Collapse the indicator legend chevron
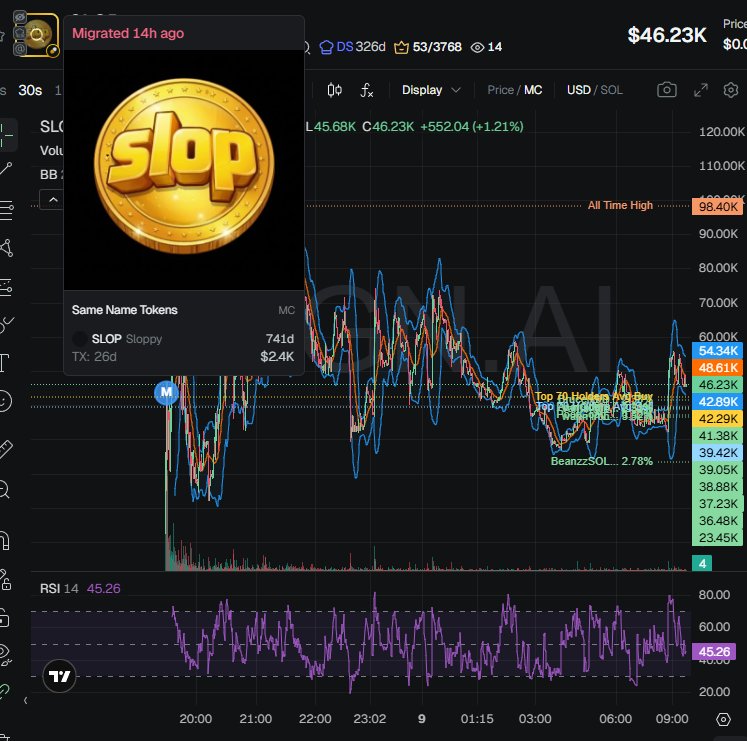The image size is (747, 741). click(52, 200)
